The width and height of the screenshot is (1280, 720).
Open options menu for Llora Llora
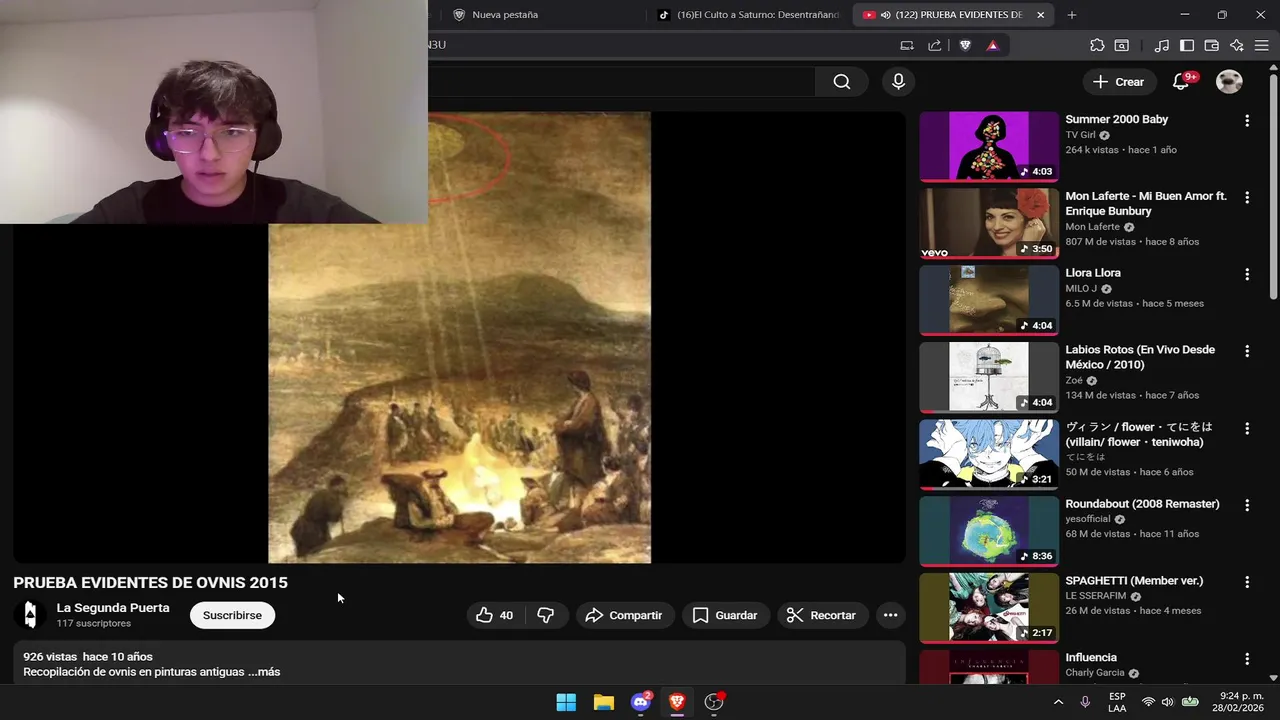click(1246, 274)
